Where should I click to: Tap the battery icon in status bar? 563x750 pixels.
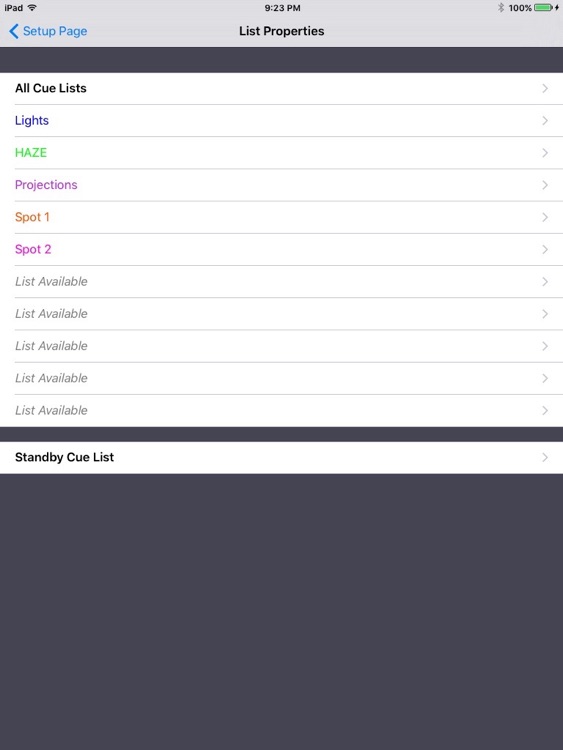pyautogui.click(x=544, y=8)
